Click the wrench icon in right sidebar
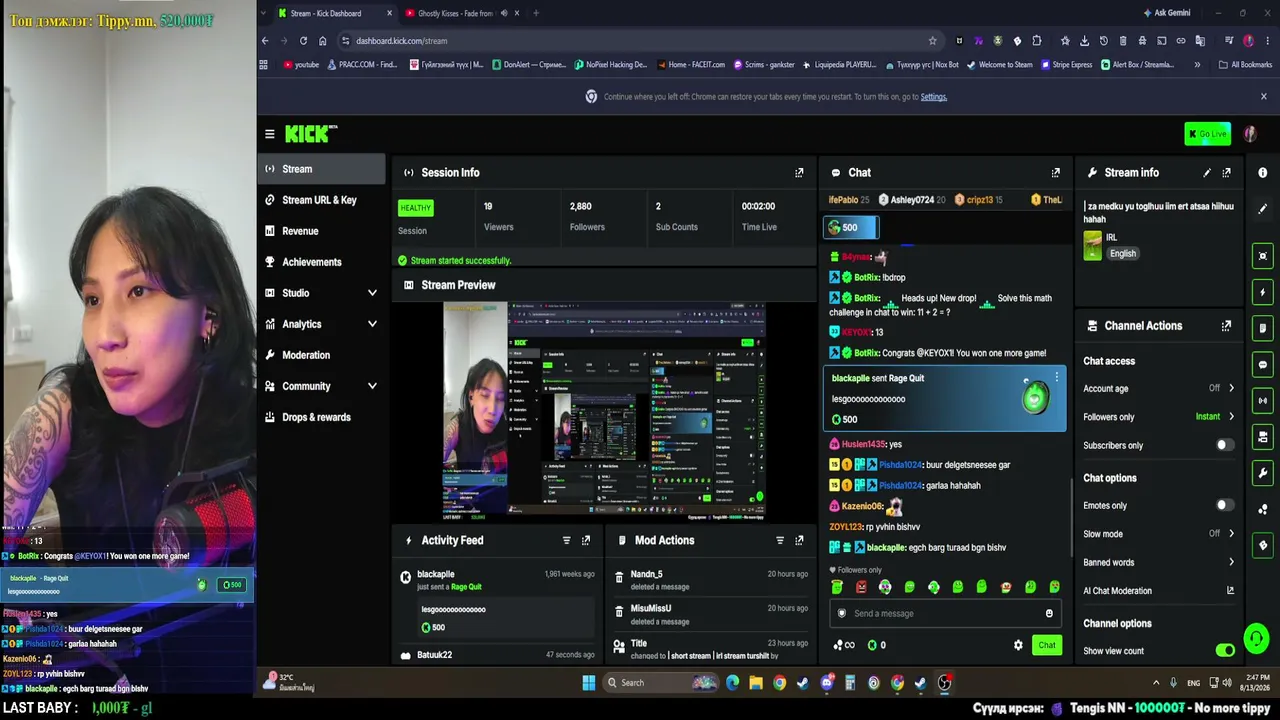Viewport: 1280px width, 720px height. [1263, 472]
